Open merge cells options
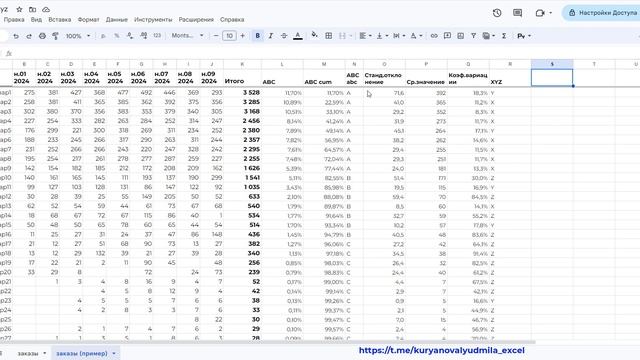 [x=344, y=36]
